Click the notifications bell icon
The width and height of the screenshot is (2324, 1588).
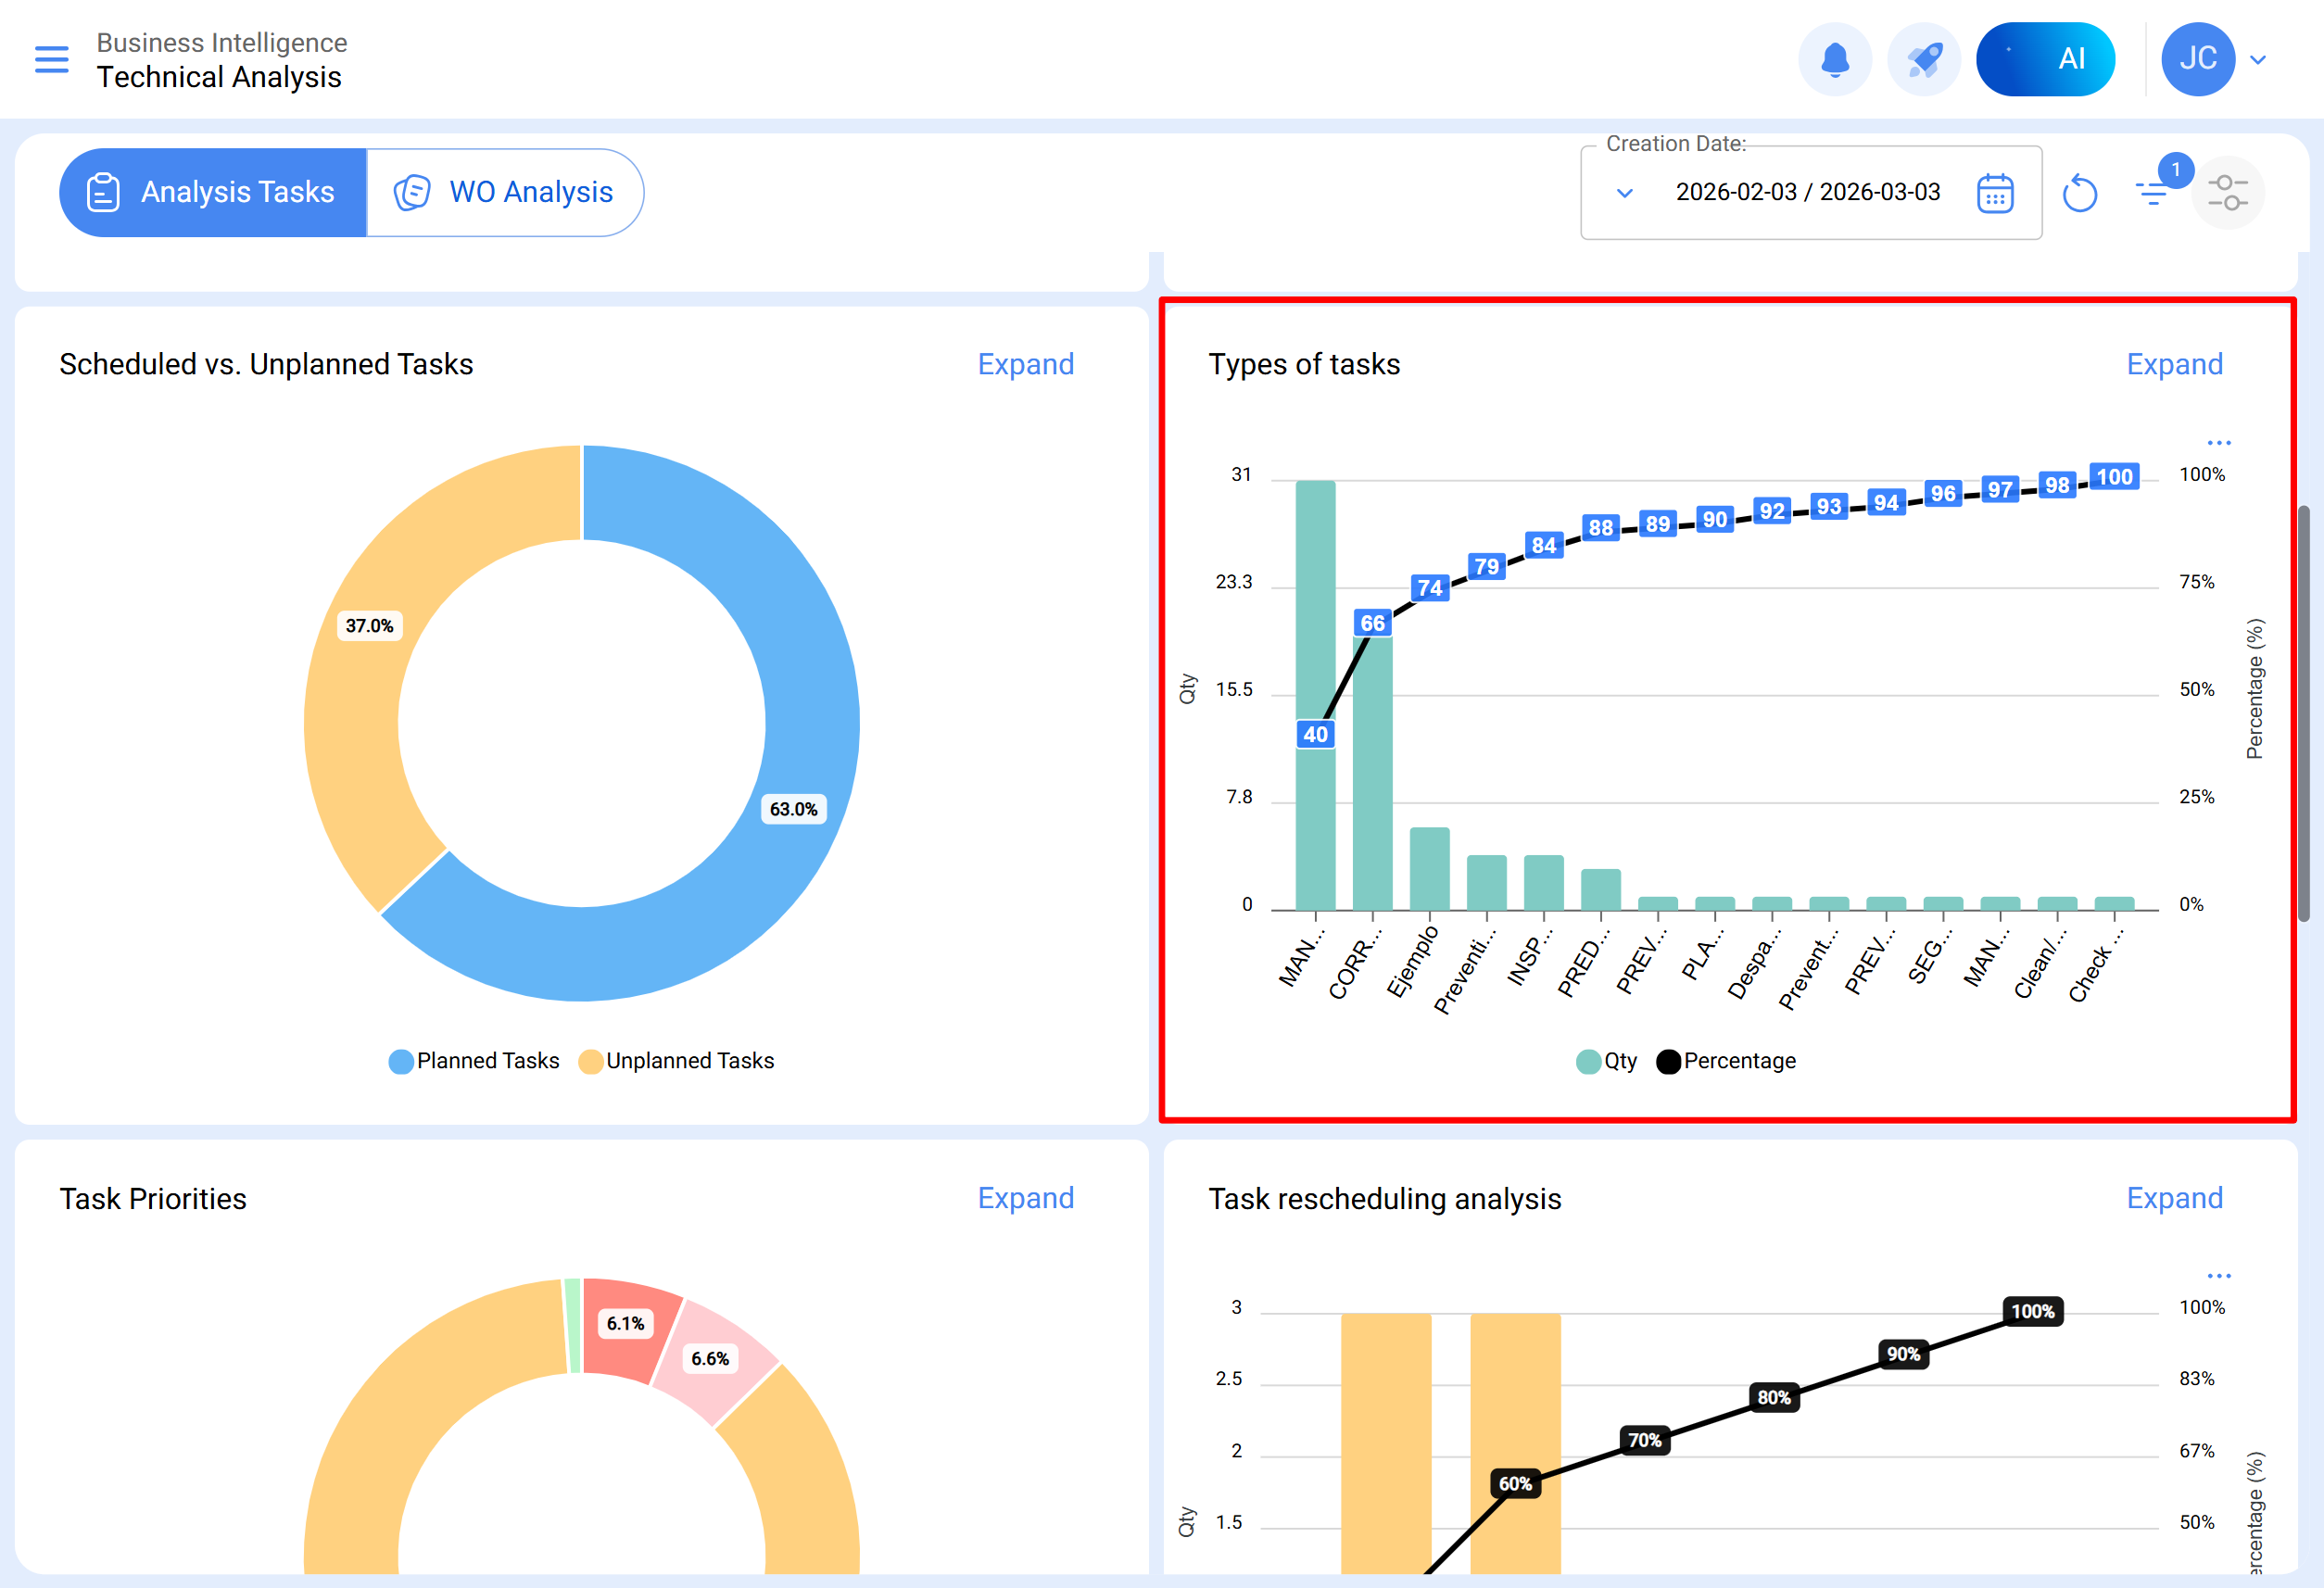(1834, 59)
